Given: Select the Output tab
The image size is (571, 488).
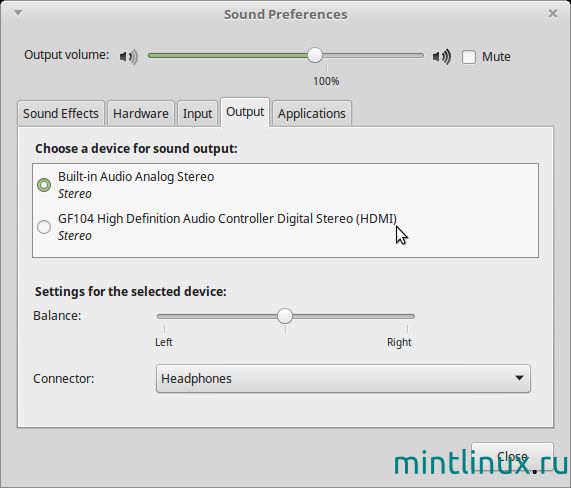Looking at the screenshot, I should pos(245,112).
